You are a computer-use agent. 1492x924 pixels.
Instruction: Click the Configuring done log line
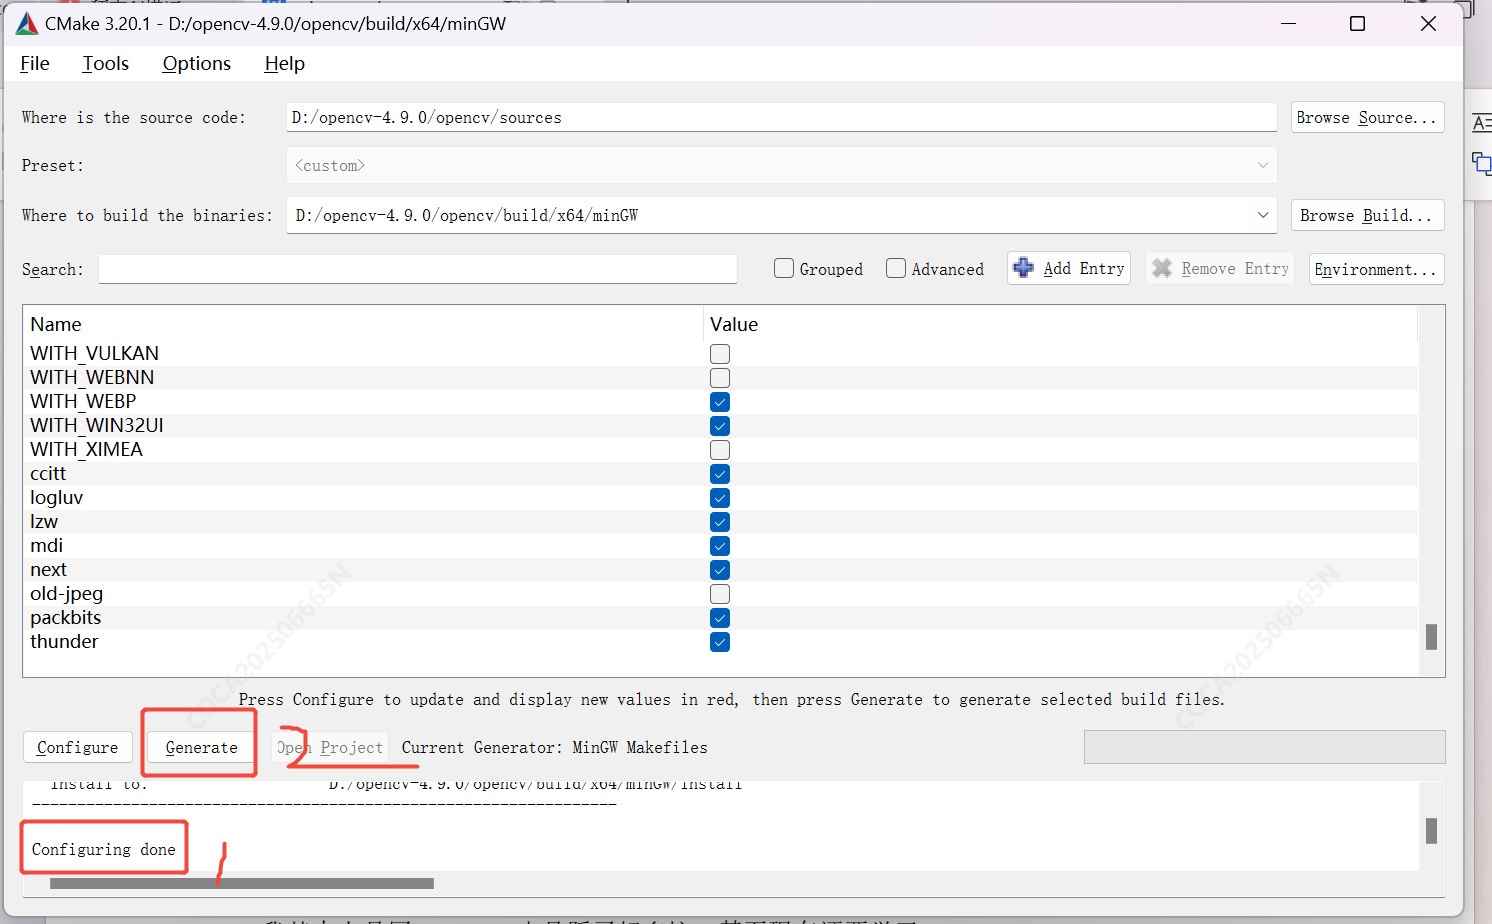pyautogui.click(x=104, y=849)
